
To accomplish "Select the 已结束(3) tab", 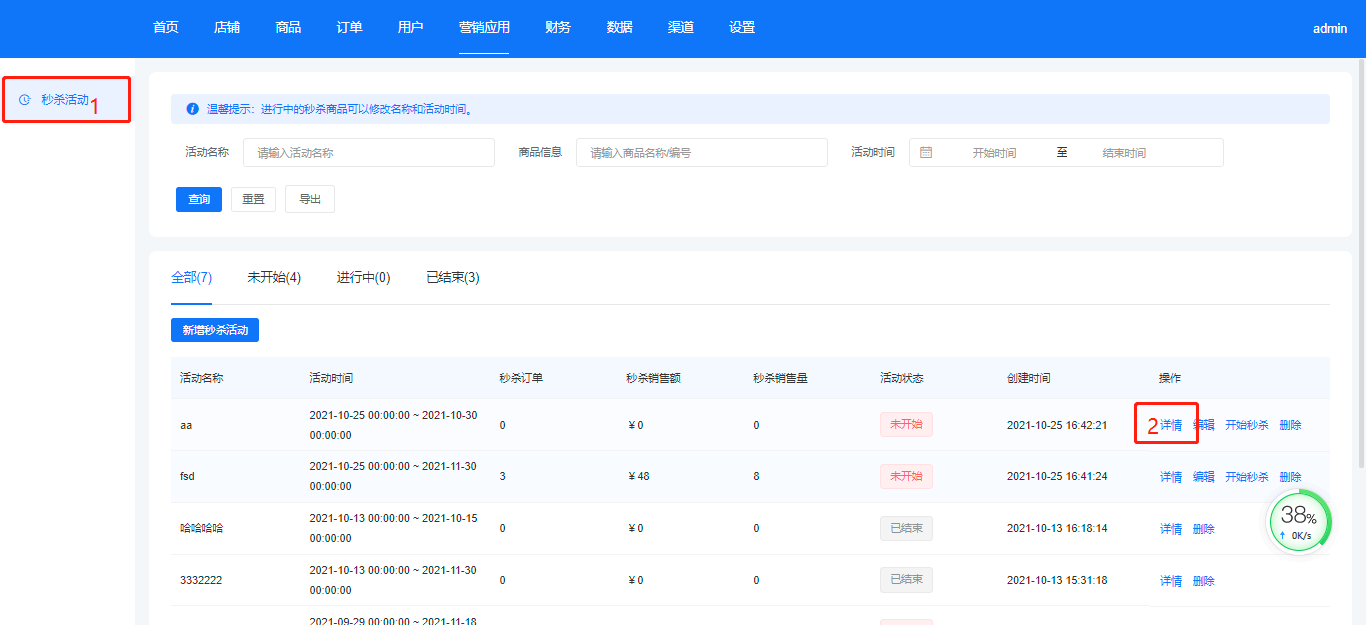I will coord(452,278).
